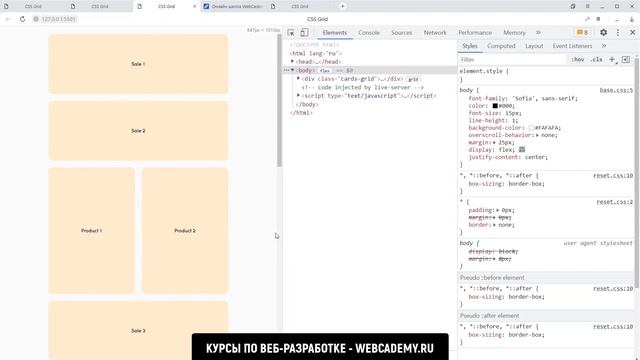Click the issues counter badge showing 8

[582, 33]
